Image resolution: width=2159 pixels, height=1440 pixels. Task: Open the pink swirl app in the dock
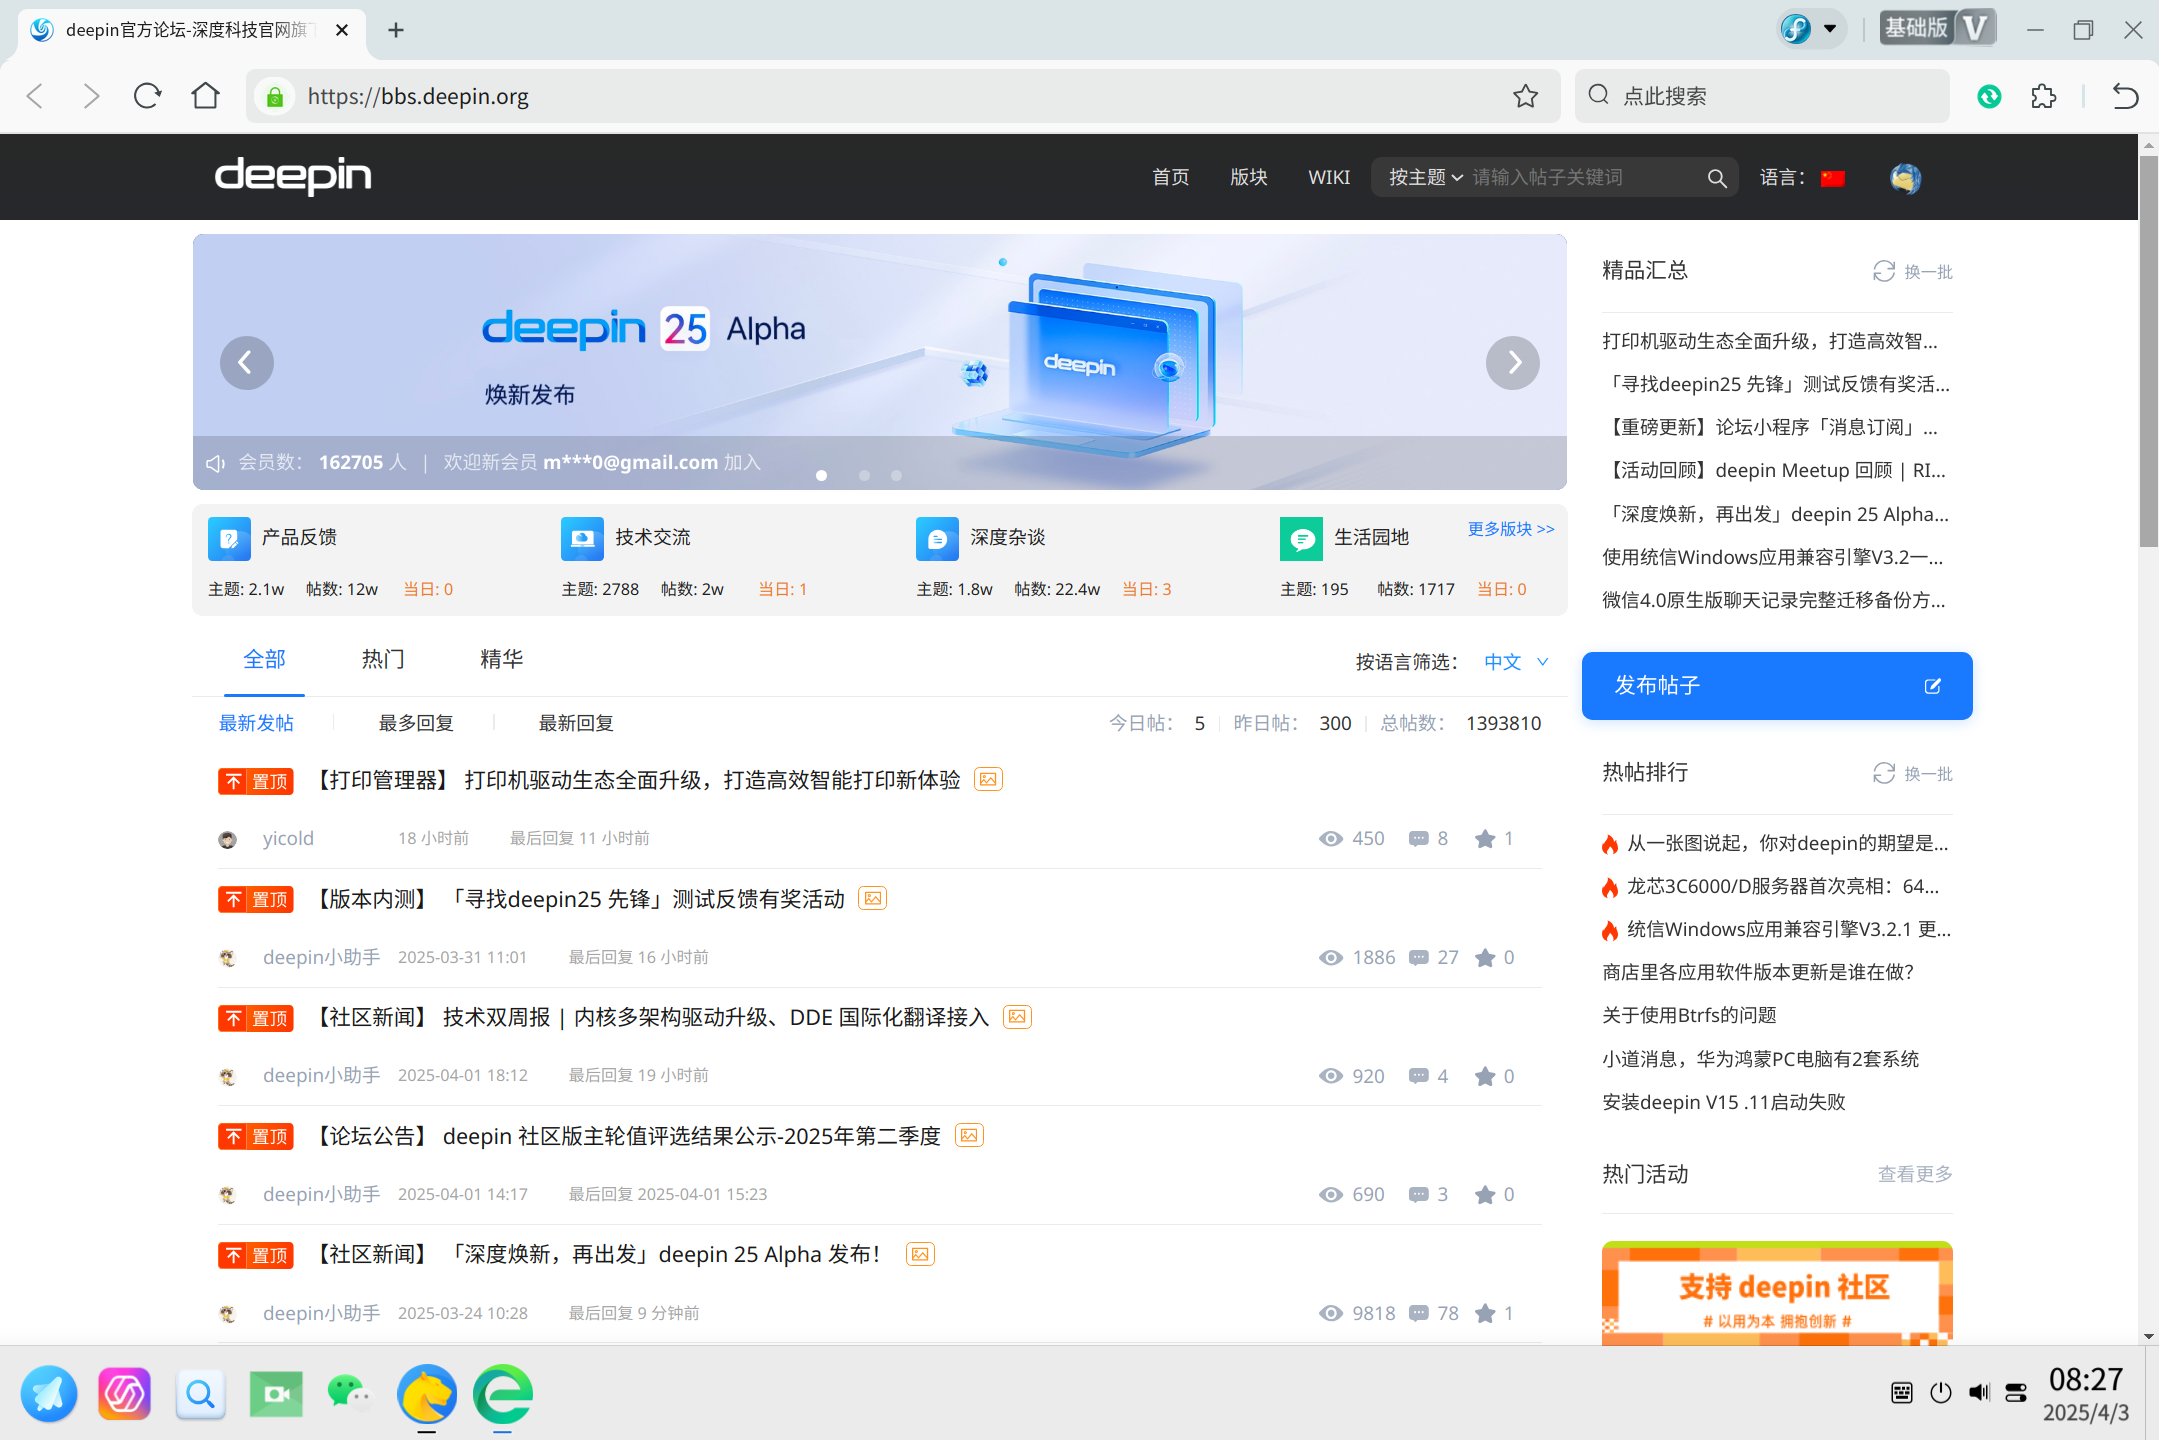[x=124, y=1393]
